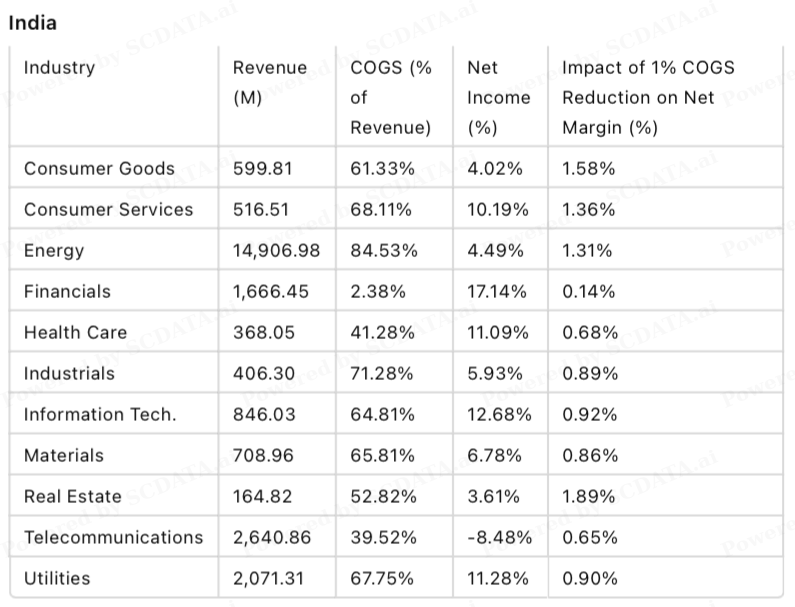
Task: Click the Financials net income 17.14%
Action: pyautogui.click(x=497, y=292)
